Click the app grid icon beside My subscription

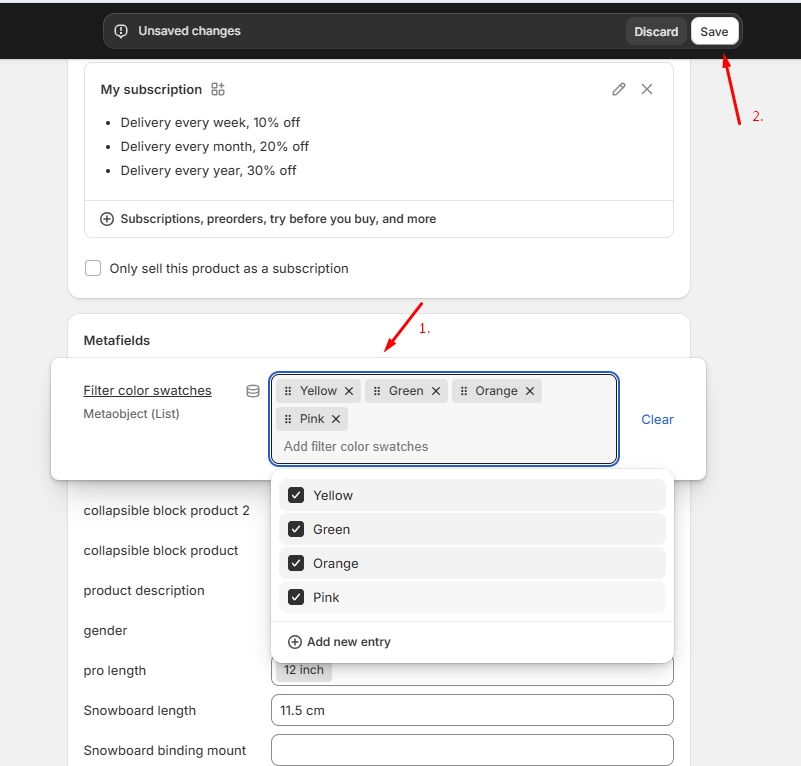(x=218, y=89)
